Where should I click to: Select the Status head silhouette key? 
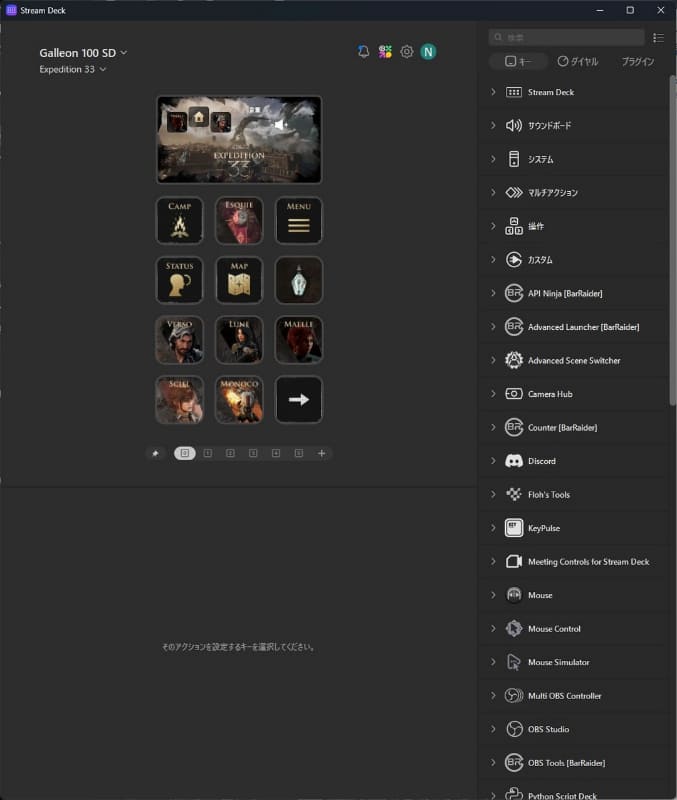tap(179, 280)
